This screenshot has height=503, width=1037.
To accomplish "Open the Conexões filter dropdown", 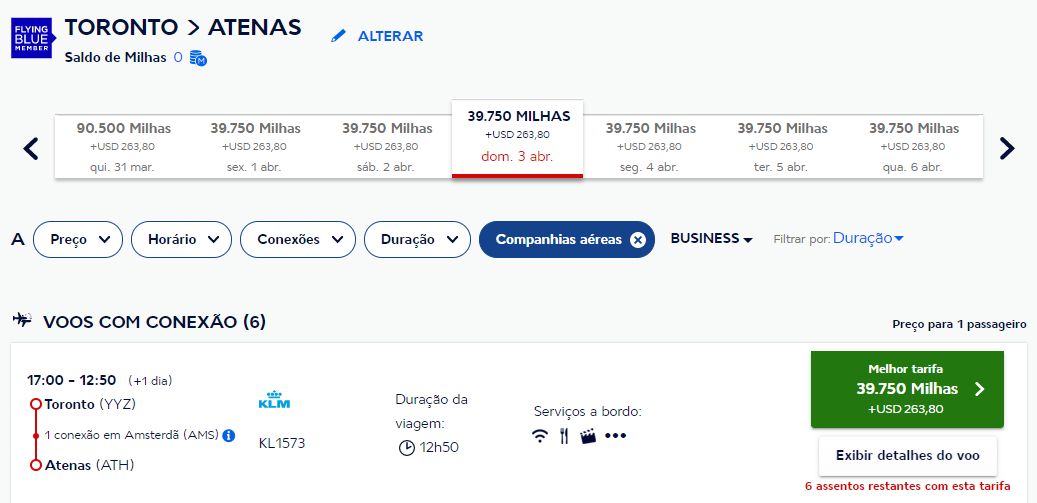I will point(298,239).
